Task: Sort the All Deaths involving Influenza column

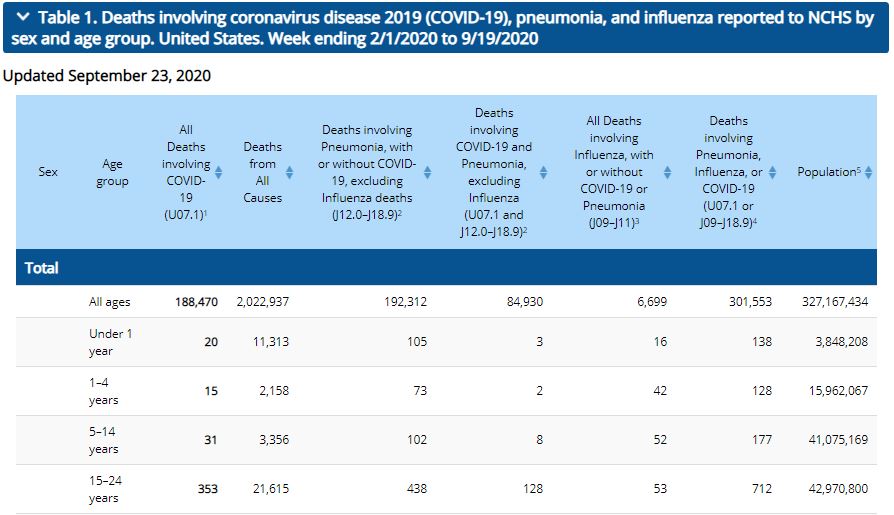Action: tap(667, 172)
